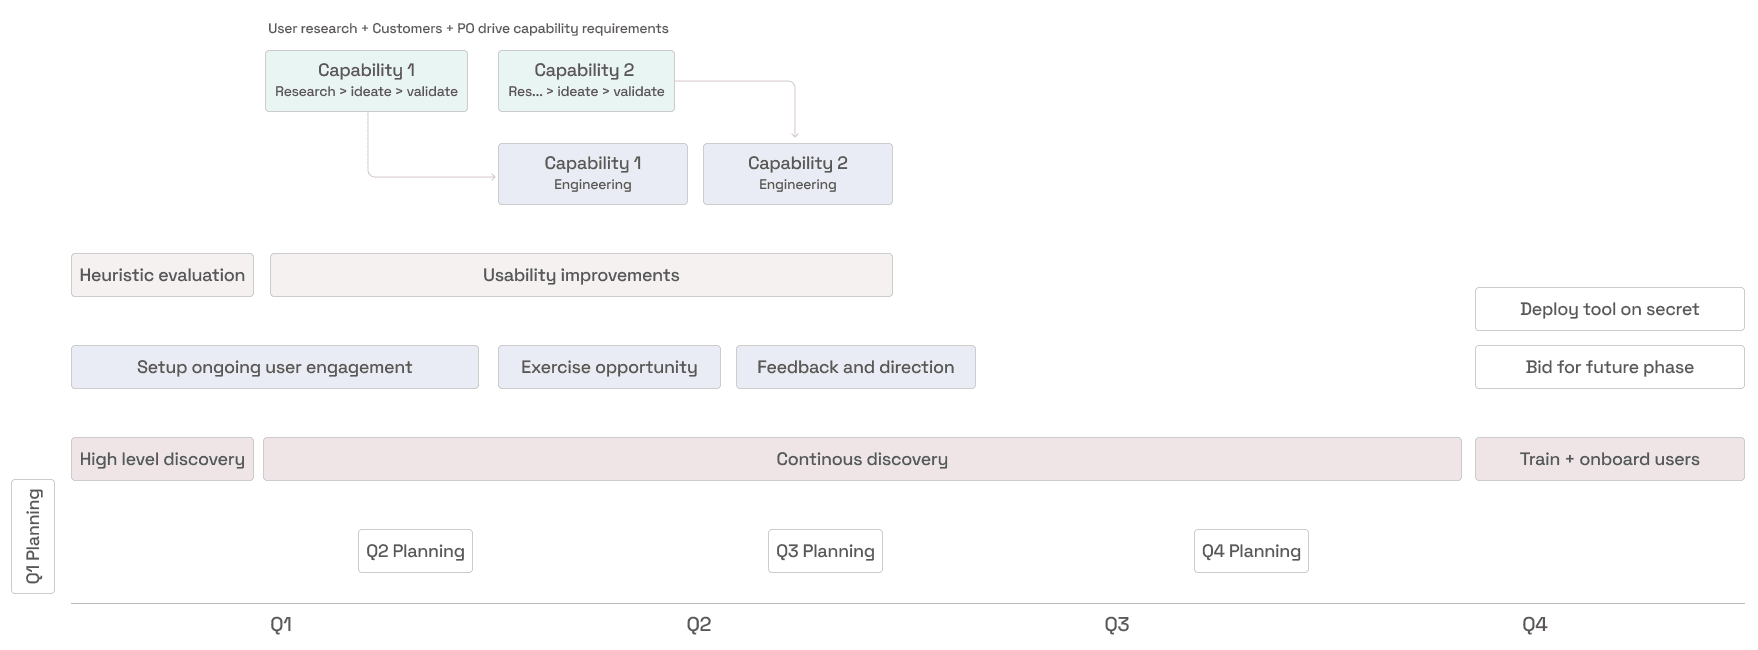Select the Q3 Planning milestone

825,551
